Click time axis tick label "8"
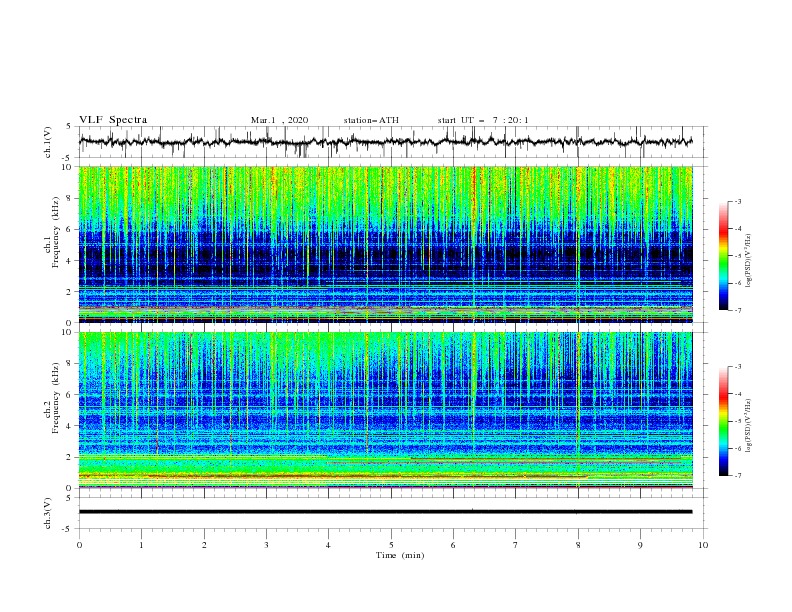Screen dimensions: 792x612 tap(578, 545)
